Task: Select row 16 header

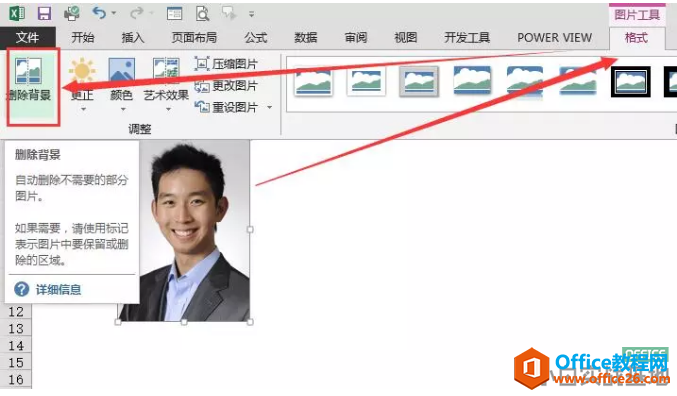Action: 16,380
